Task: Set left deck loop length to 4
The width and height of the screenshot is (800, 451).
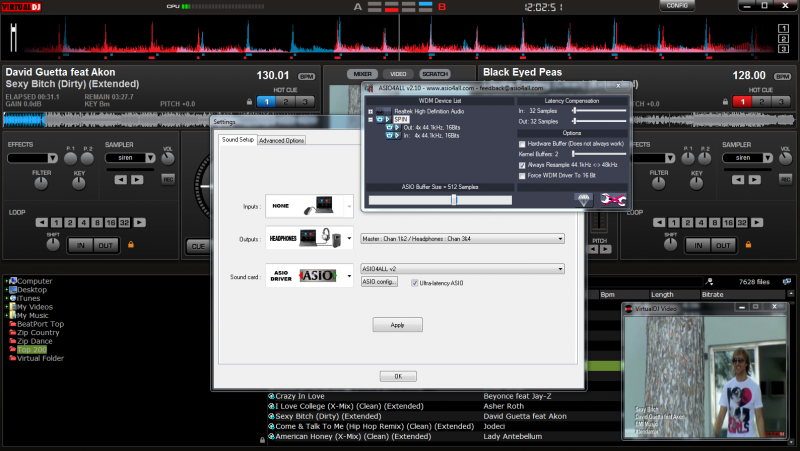Action: [x=83, y=222]
